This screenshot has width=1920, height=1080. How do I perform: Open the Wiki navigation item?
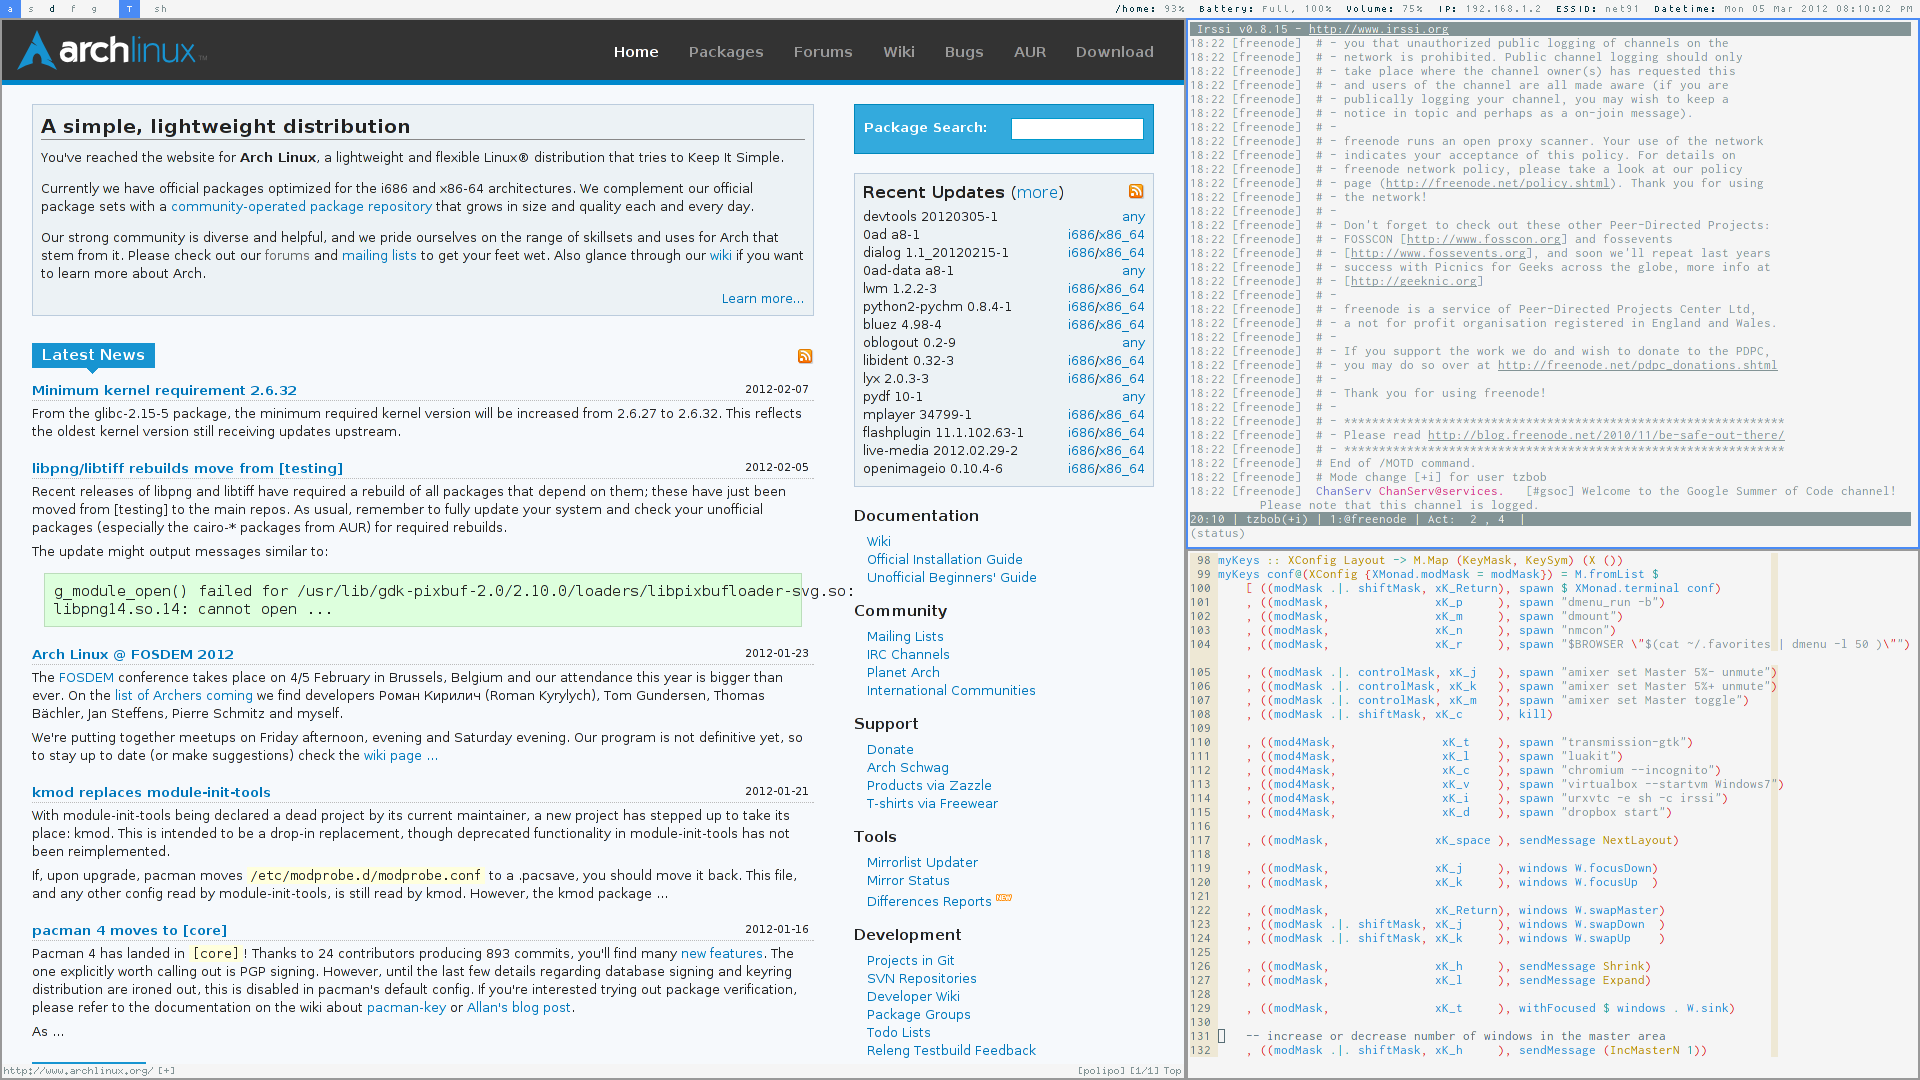point(899,52)
